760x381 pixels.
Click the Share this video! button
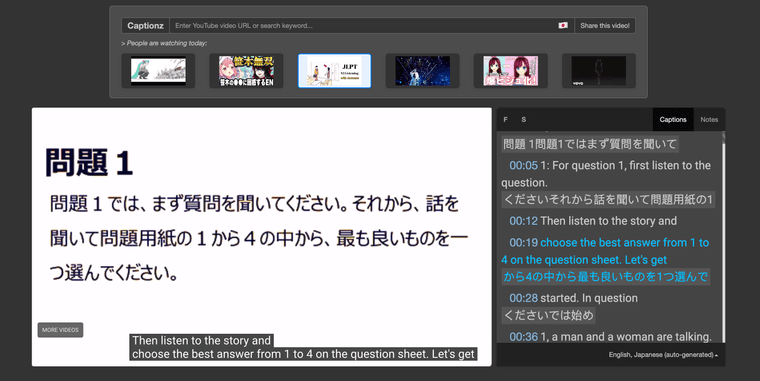coord(605,26)
